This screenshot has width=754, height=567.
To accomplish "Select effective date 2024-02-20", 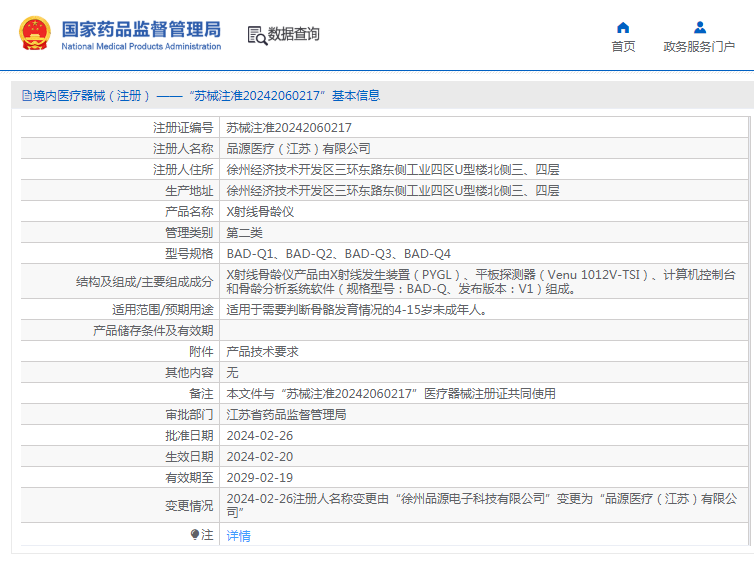I will pos(260,457).
